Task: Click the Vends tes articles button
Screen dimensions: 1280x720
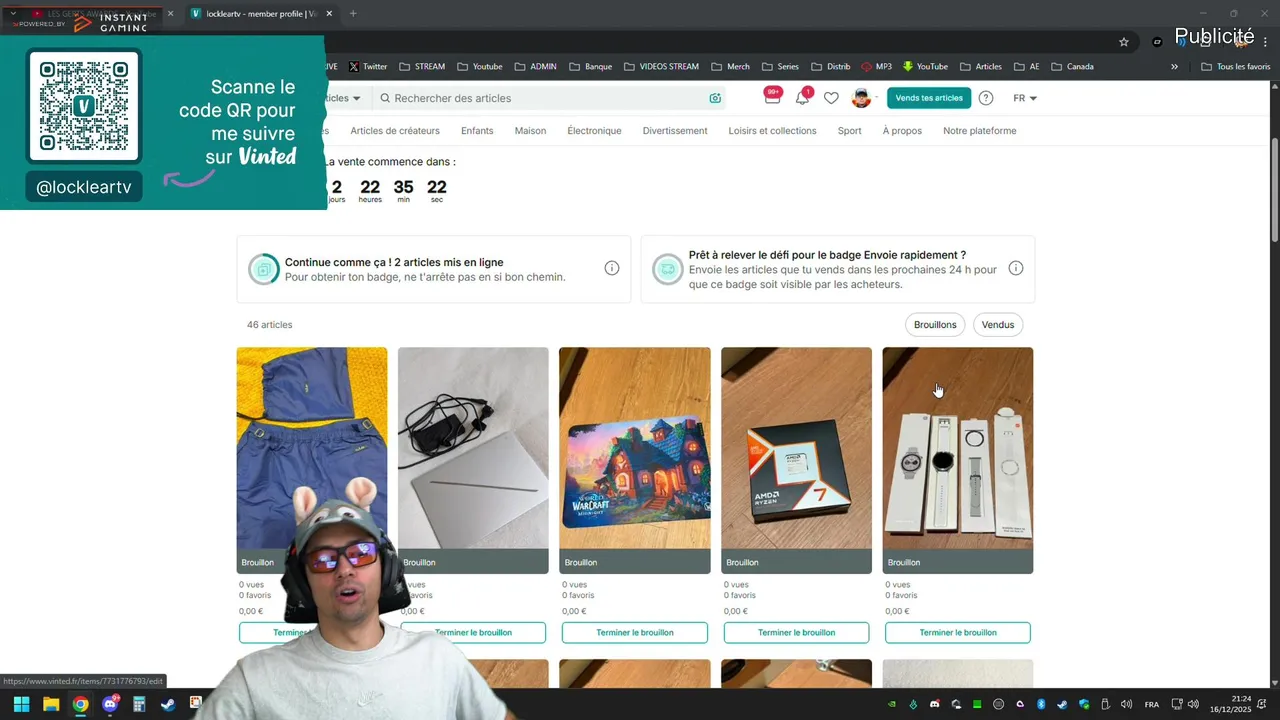Action: [x=929, y=98]
